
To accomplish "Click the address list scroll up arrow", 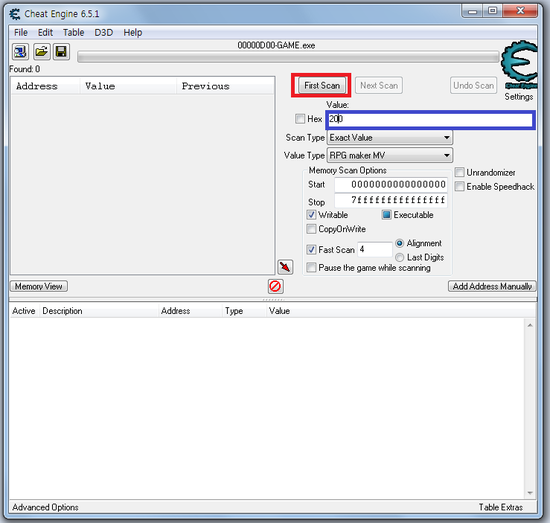I will [x=530, y=326].
